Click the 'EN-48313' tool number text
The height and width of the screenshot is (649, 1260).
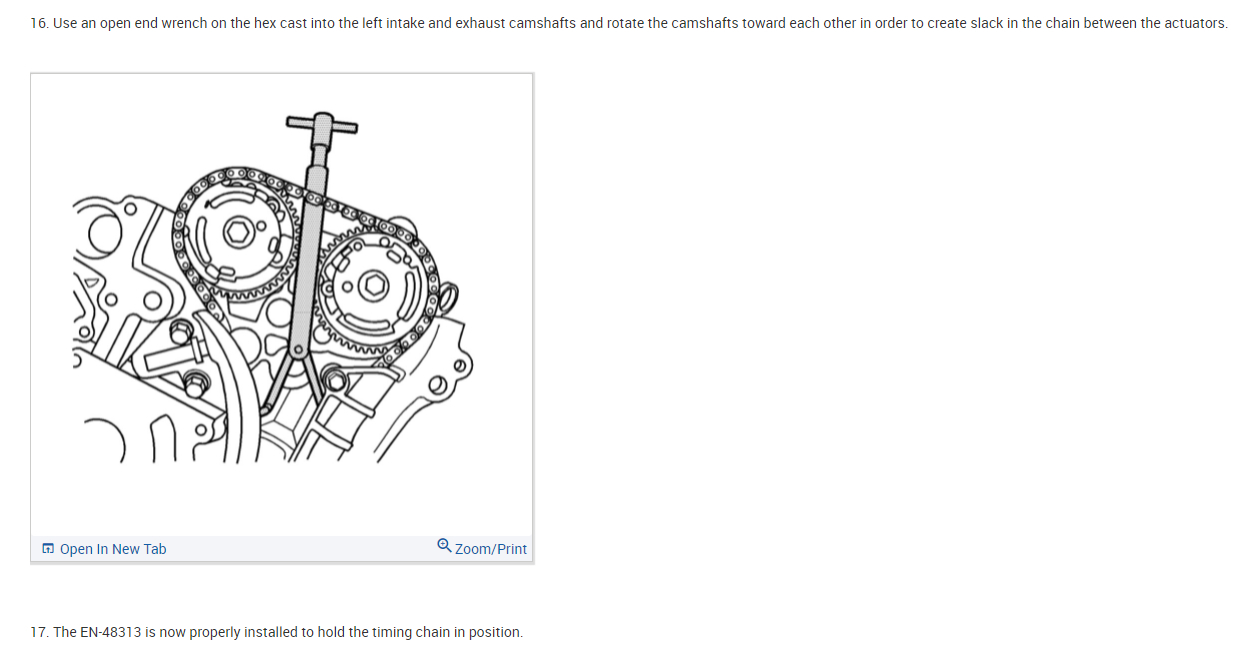pos(111,632)
